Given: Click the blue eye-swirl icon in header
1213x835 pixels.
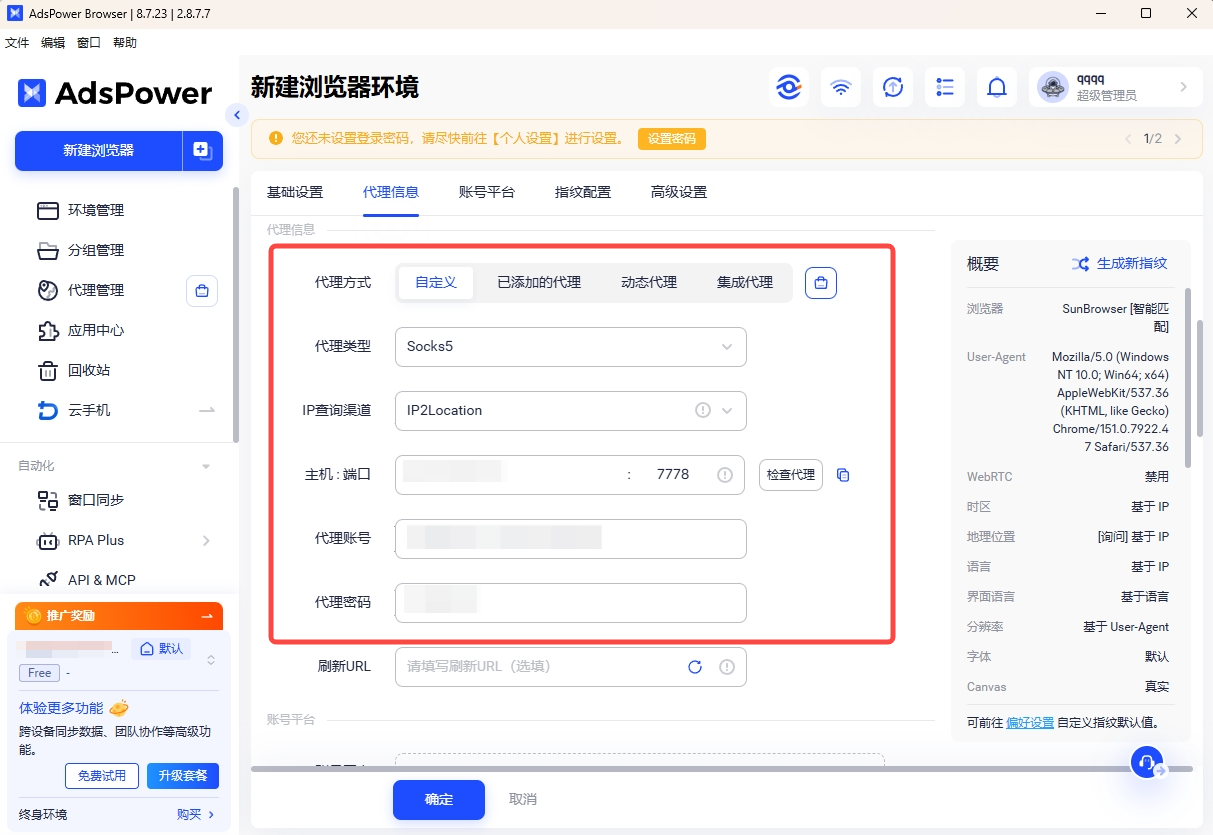Looking at the screenshot, I should [x=789, y=87].
